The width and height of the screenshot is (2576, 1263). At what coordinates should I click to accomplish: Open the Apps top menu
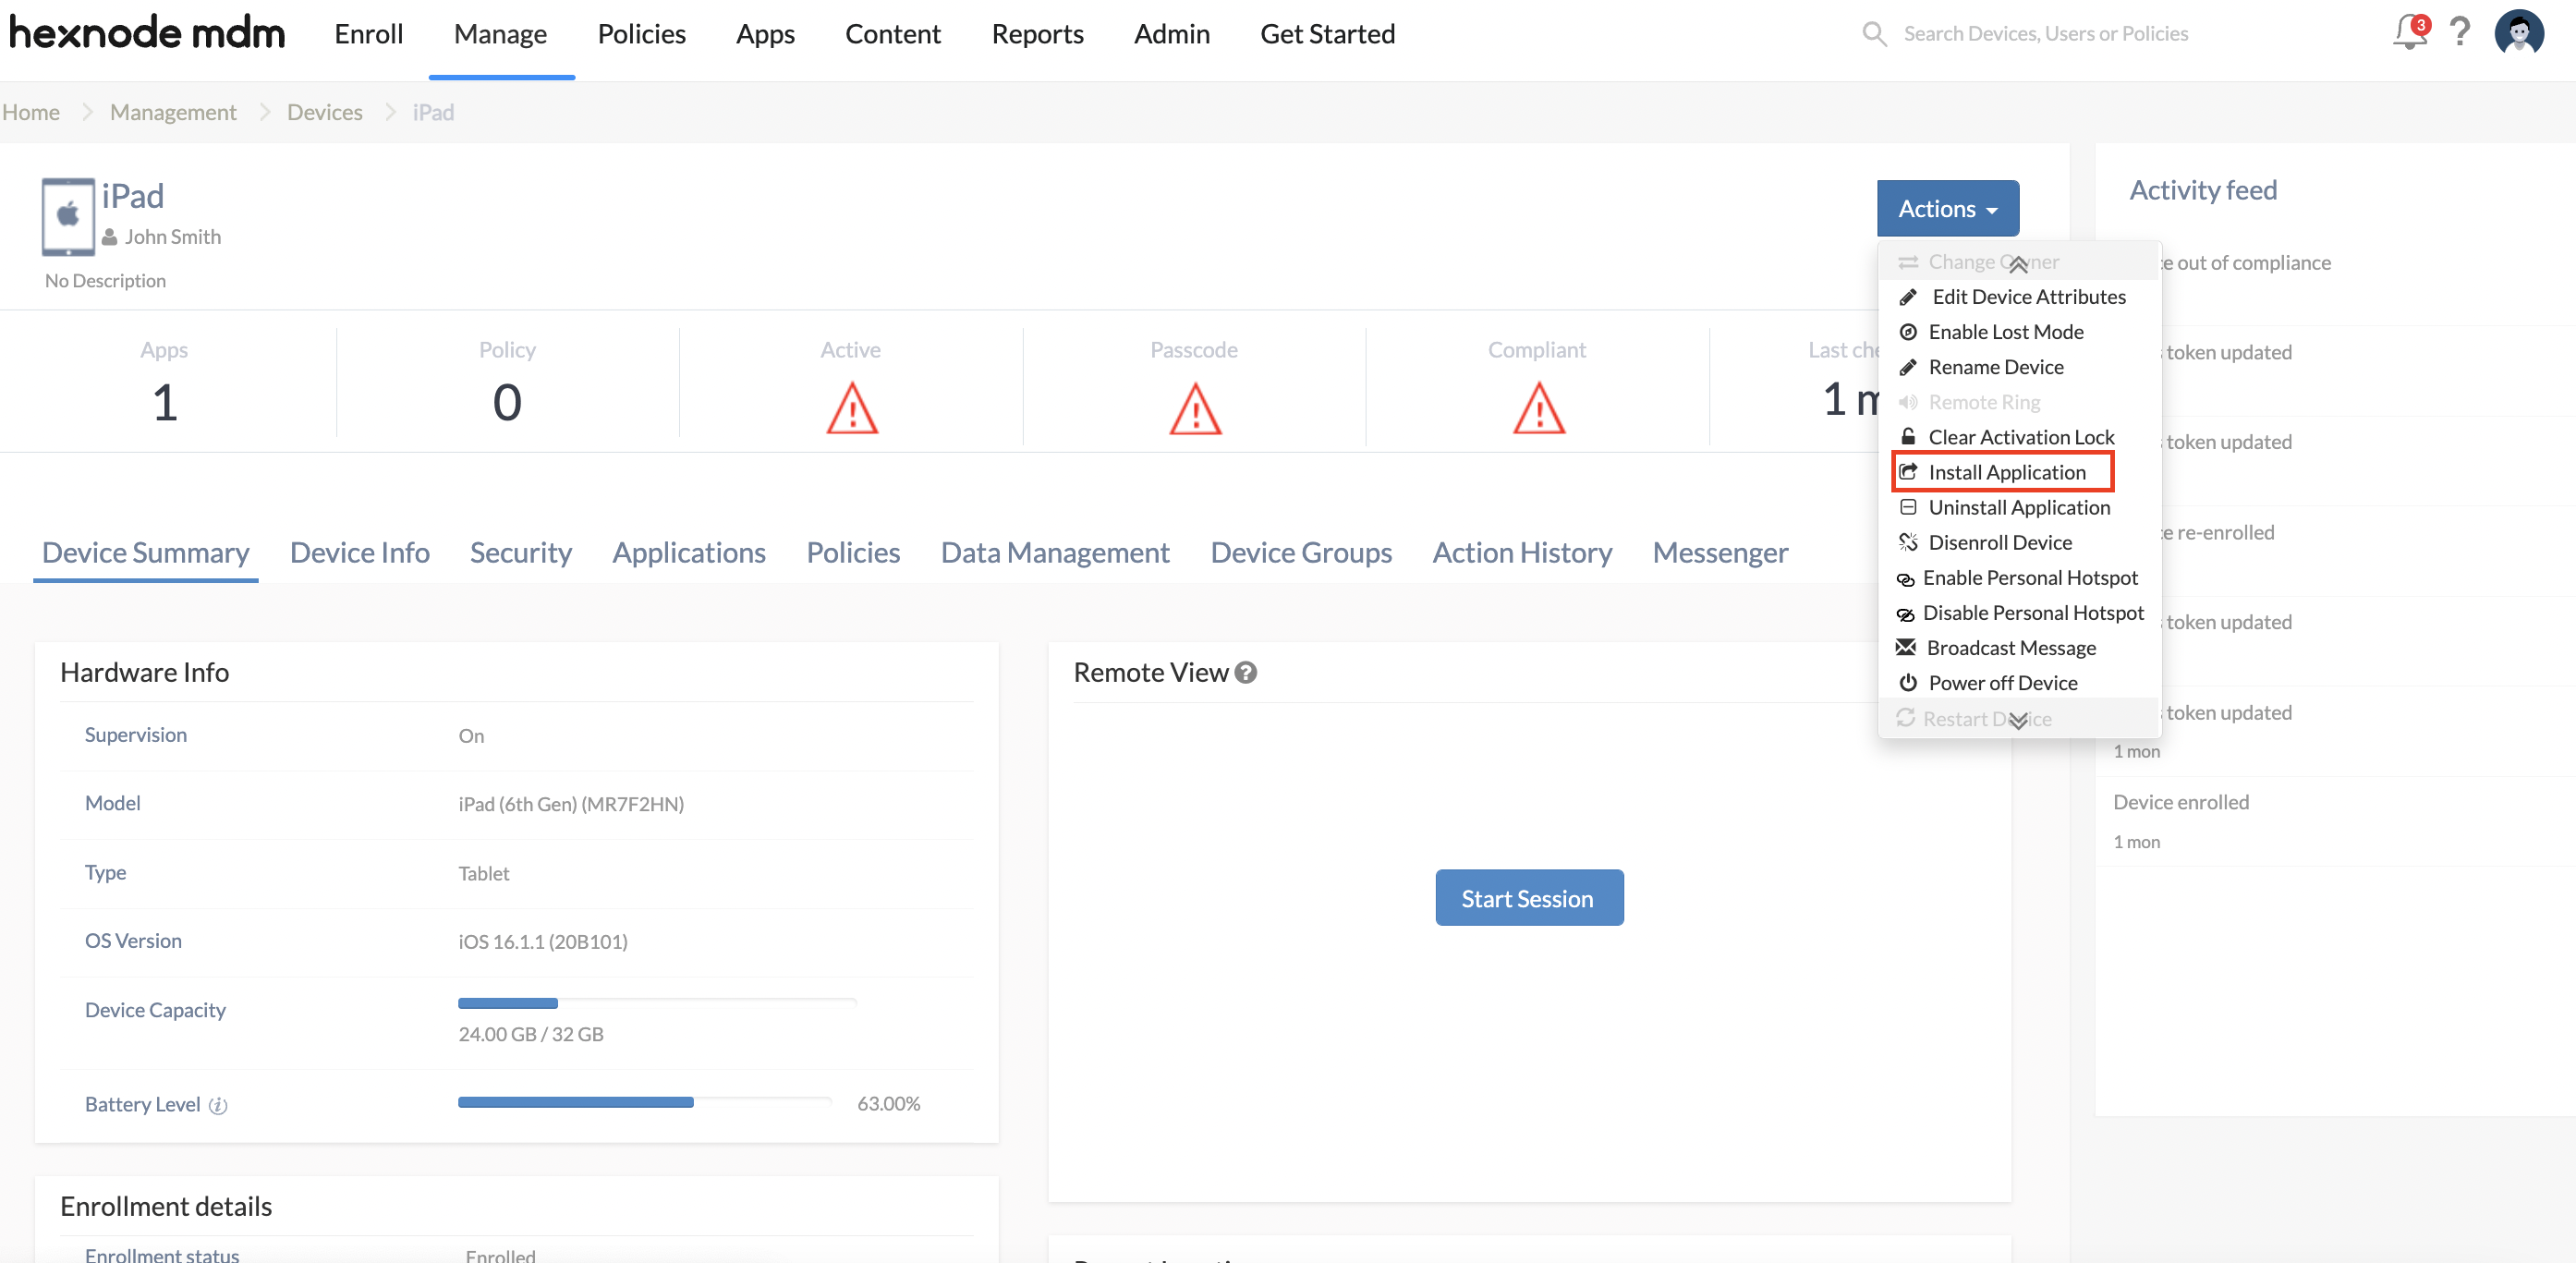(x=765, y=34)
